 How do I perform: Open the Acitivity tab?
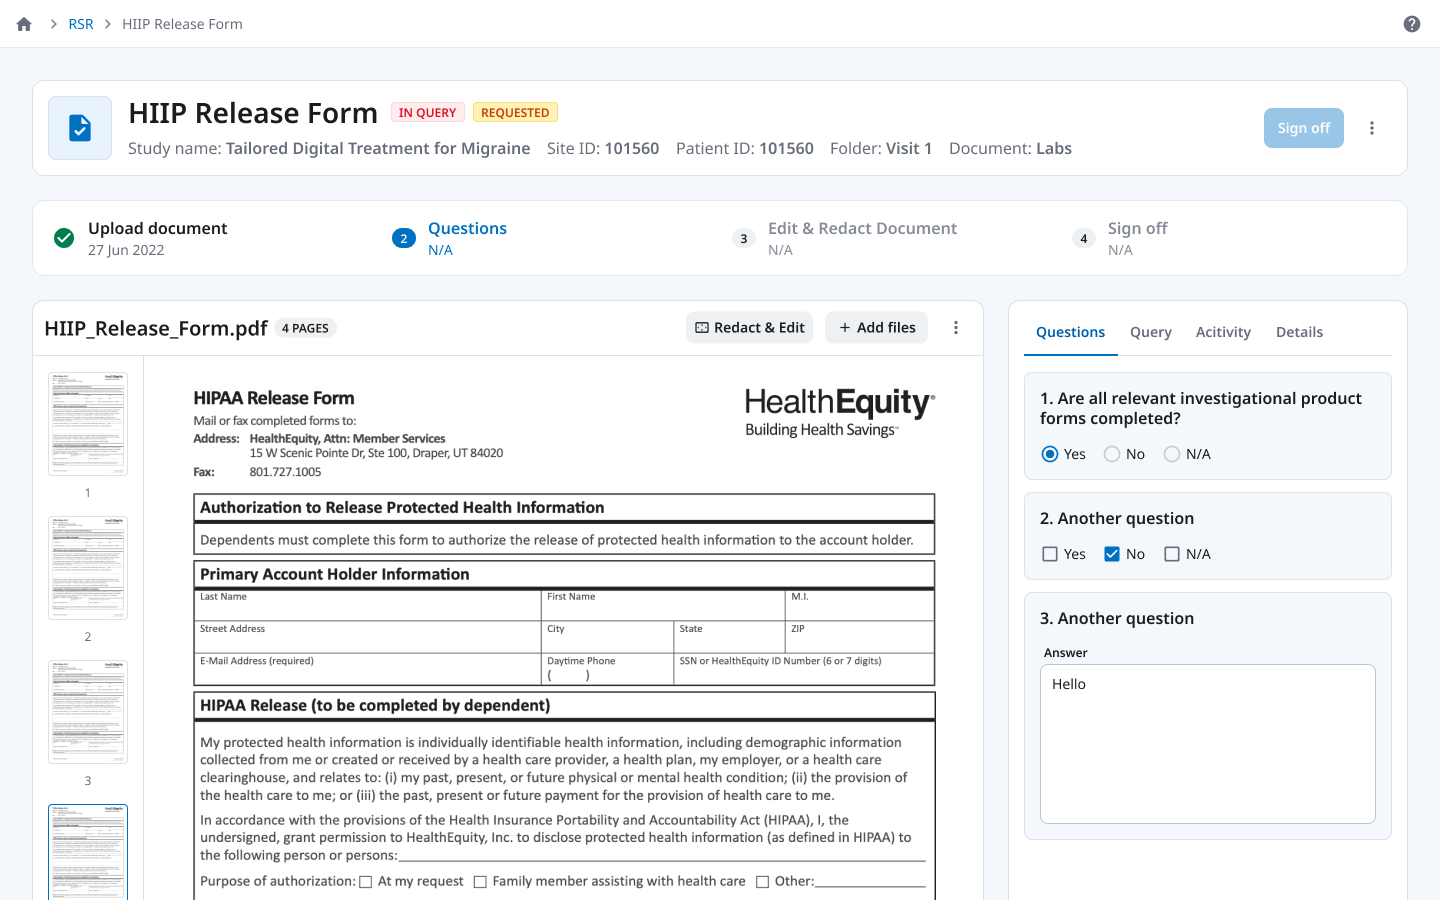pyautogui.click(x=1223, y=332)
